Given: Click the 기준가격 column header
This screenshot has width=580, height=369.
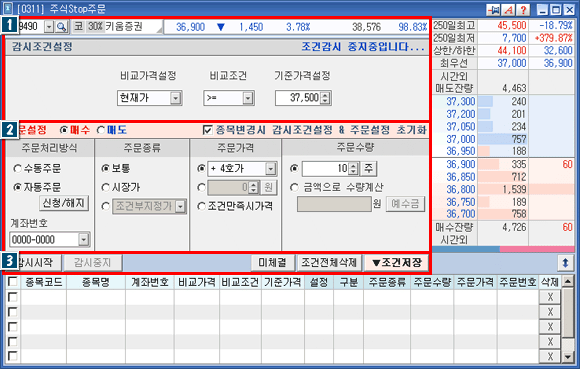Looking at the screenshot, I should [x=283, y=282].
